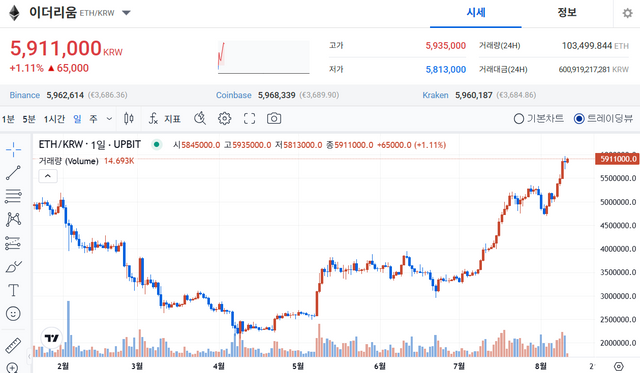Screen dimensions: 640x373
Task: Select the XABCD pattern tool
Action: point(13,220)
